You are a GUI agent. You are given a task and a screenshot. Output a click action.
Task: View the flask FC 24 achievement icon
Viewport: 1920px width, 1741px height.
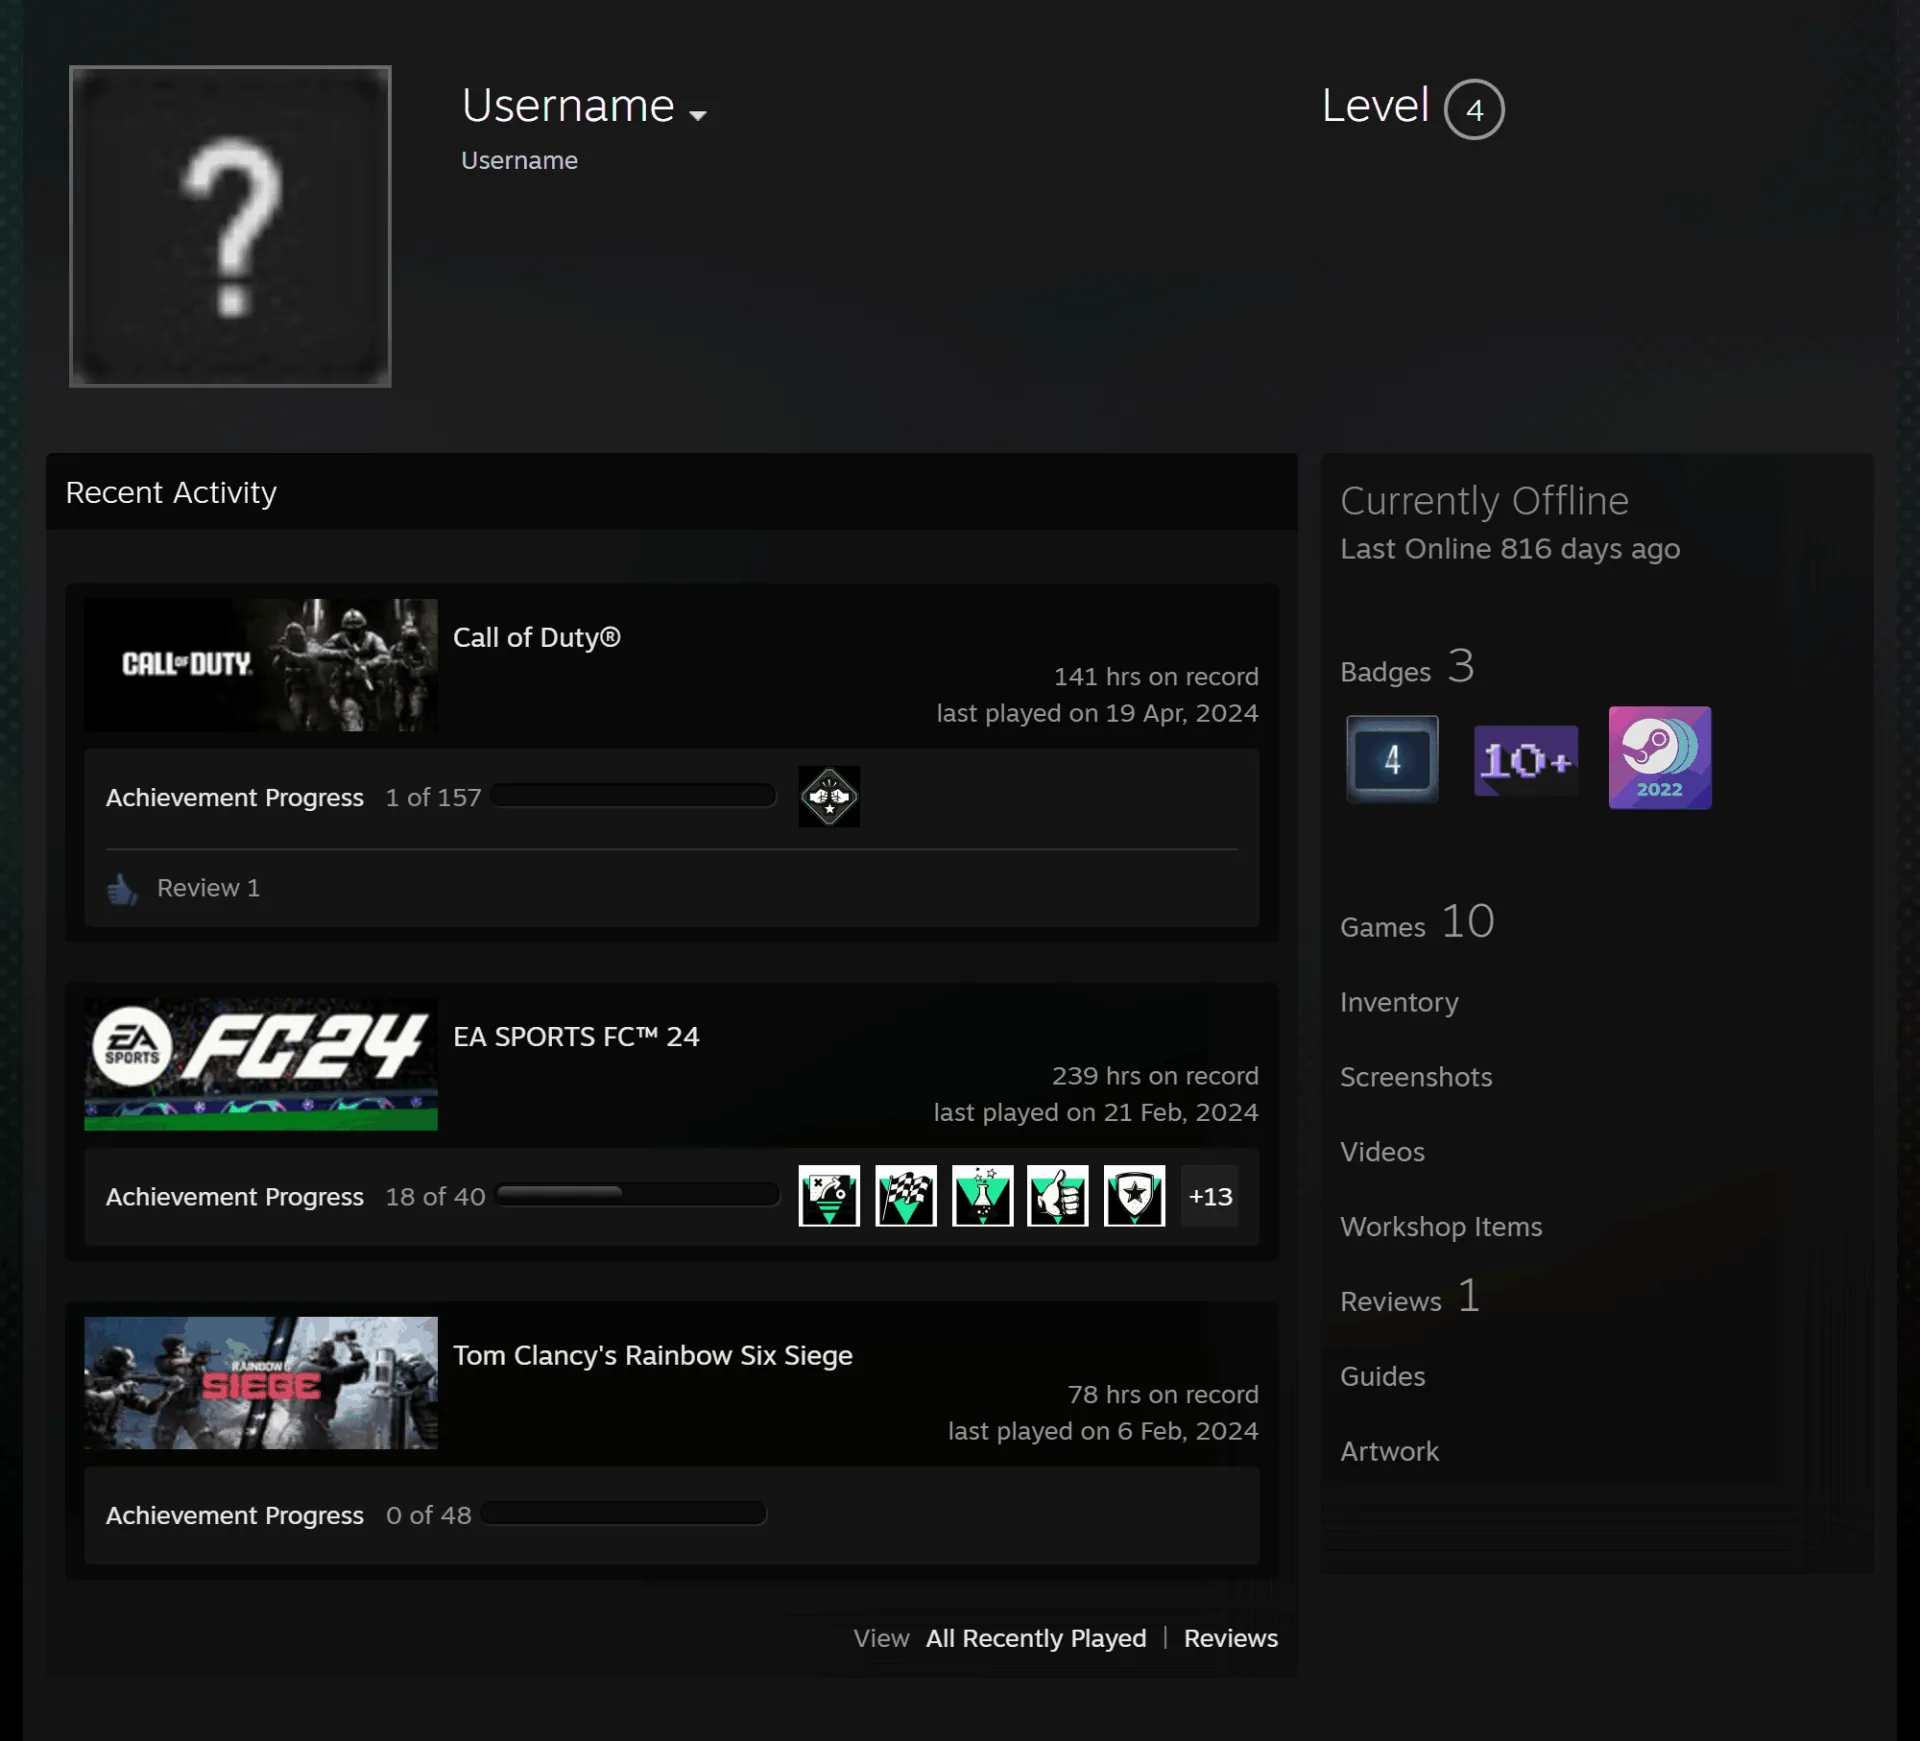click(982, 1195)
